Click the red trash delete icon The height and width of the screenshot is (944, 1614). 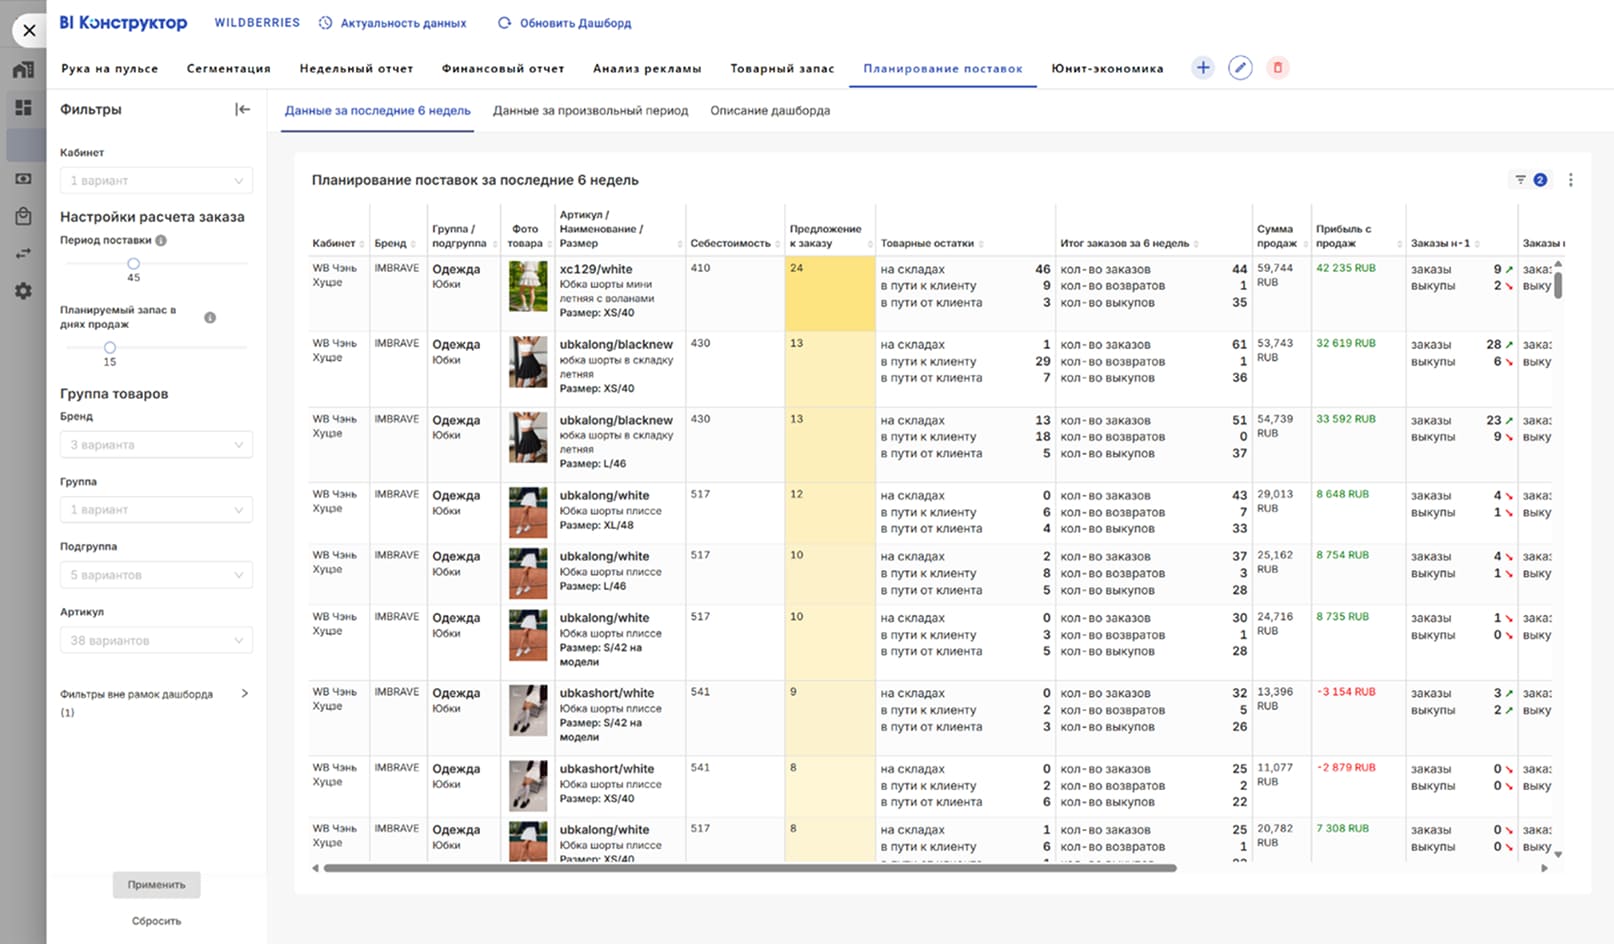(1277, 68)
